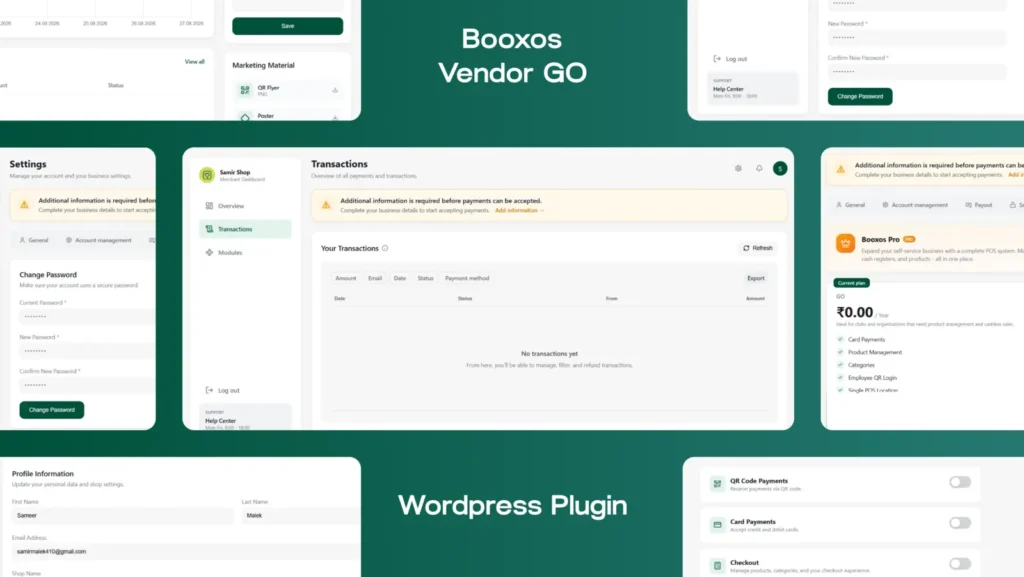
Task: Click 'Card Payments' feature in plan list
Action: (x=866, y=339)
